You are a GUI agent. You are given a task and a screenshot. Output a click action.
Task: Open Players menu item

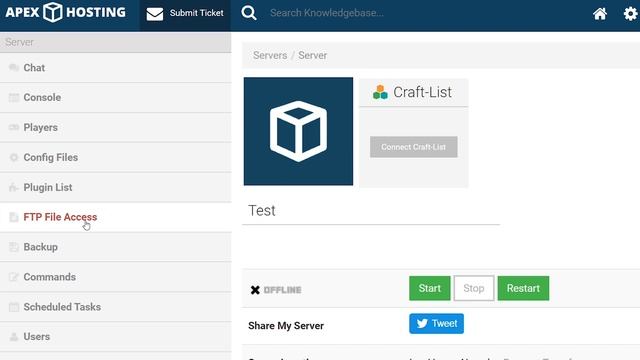pyautogui.click(x=116, y=127)
